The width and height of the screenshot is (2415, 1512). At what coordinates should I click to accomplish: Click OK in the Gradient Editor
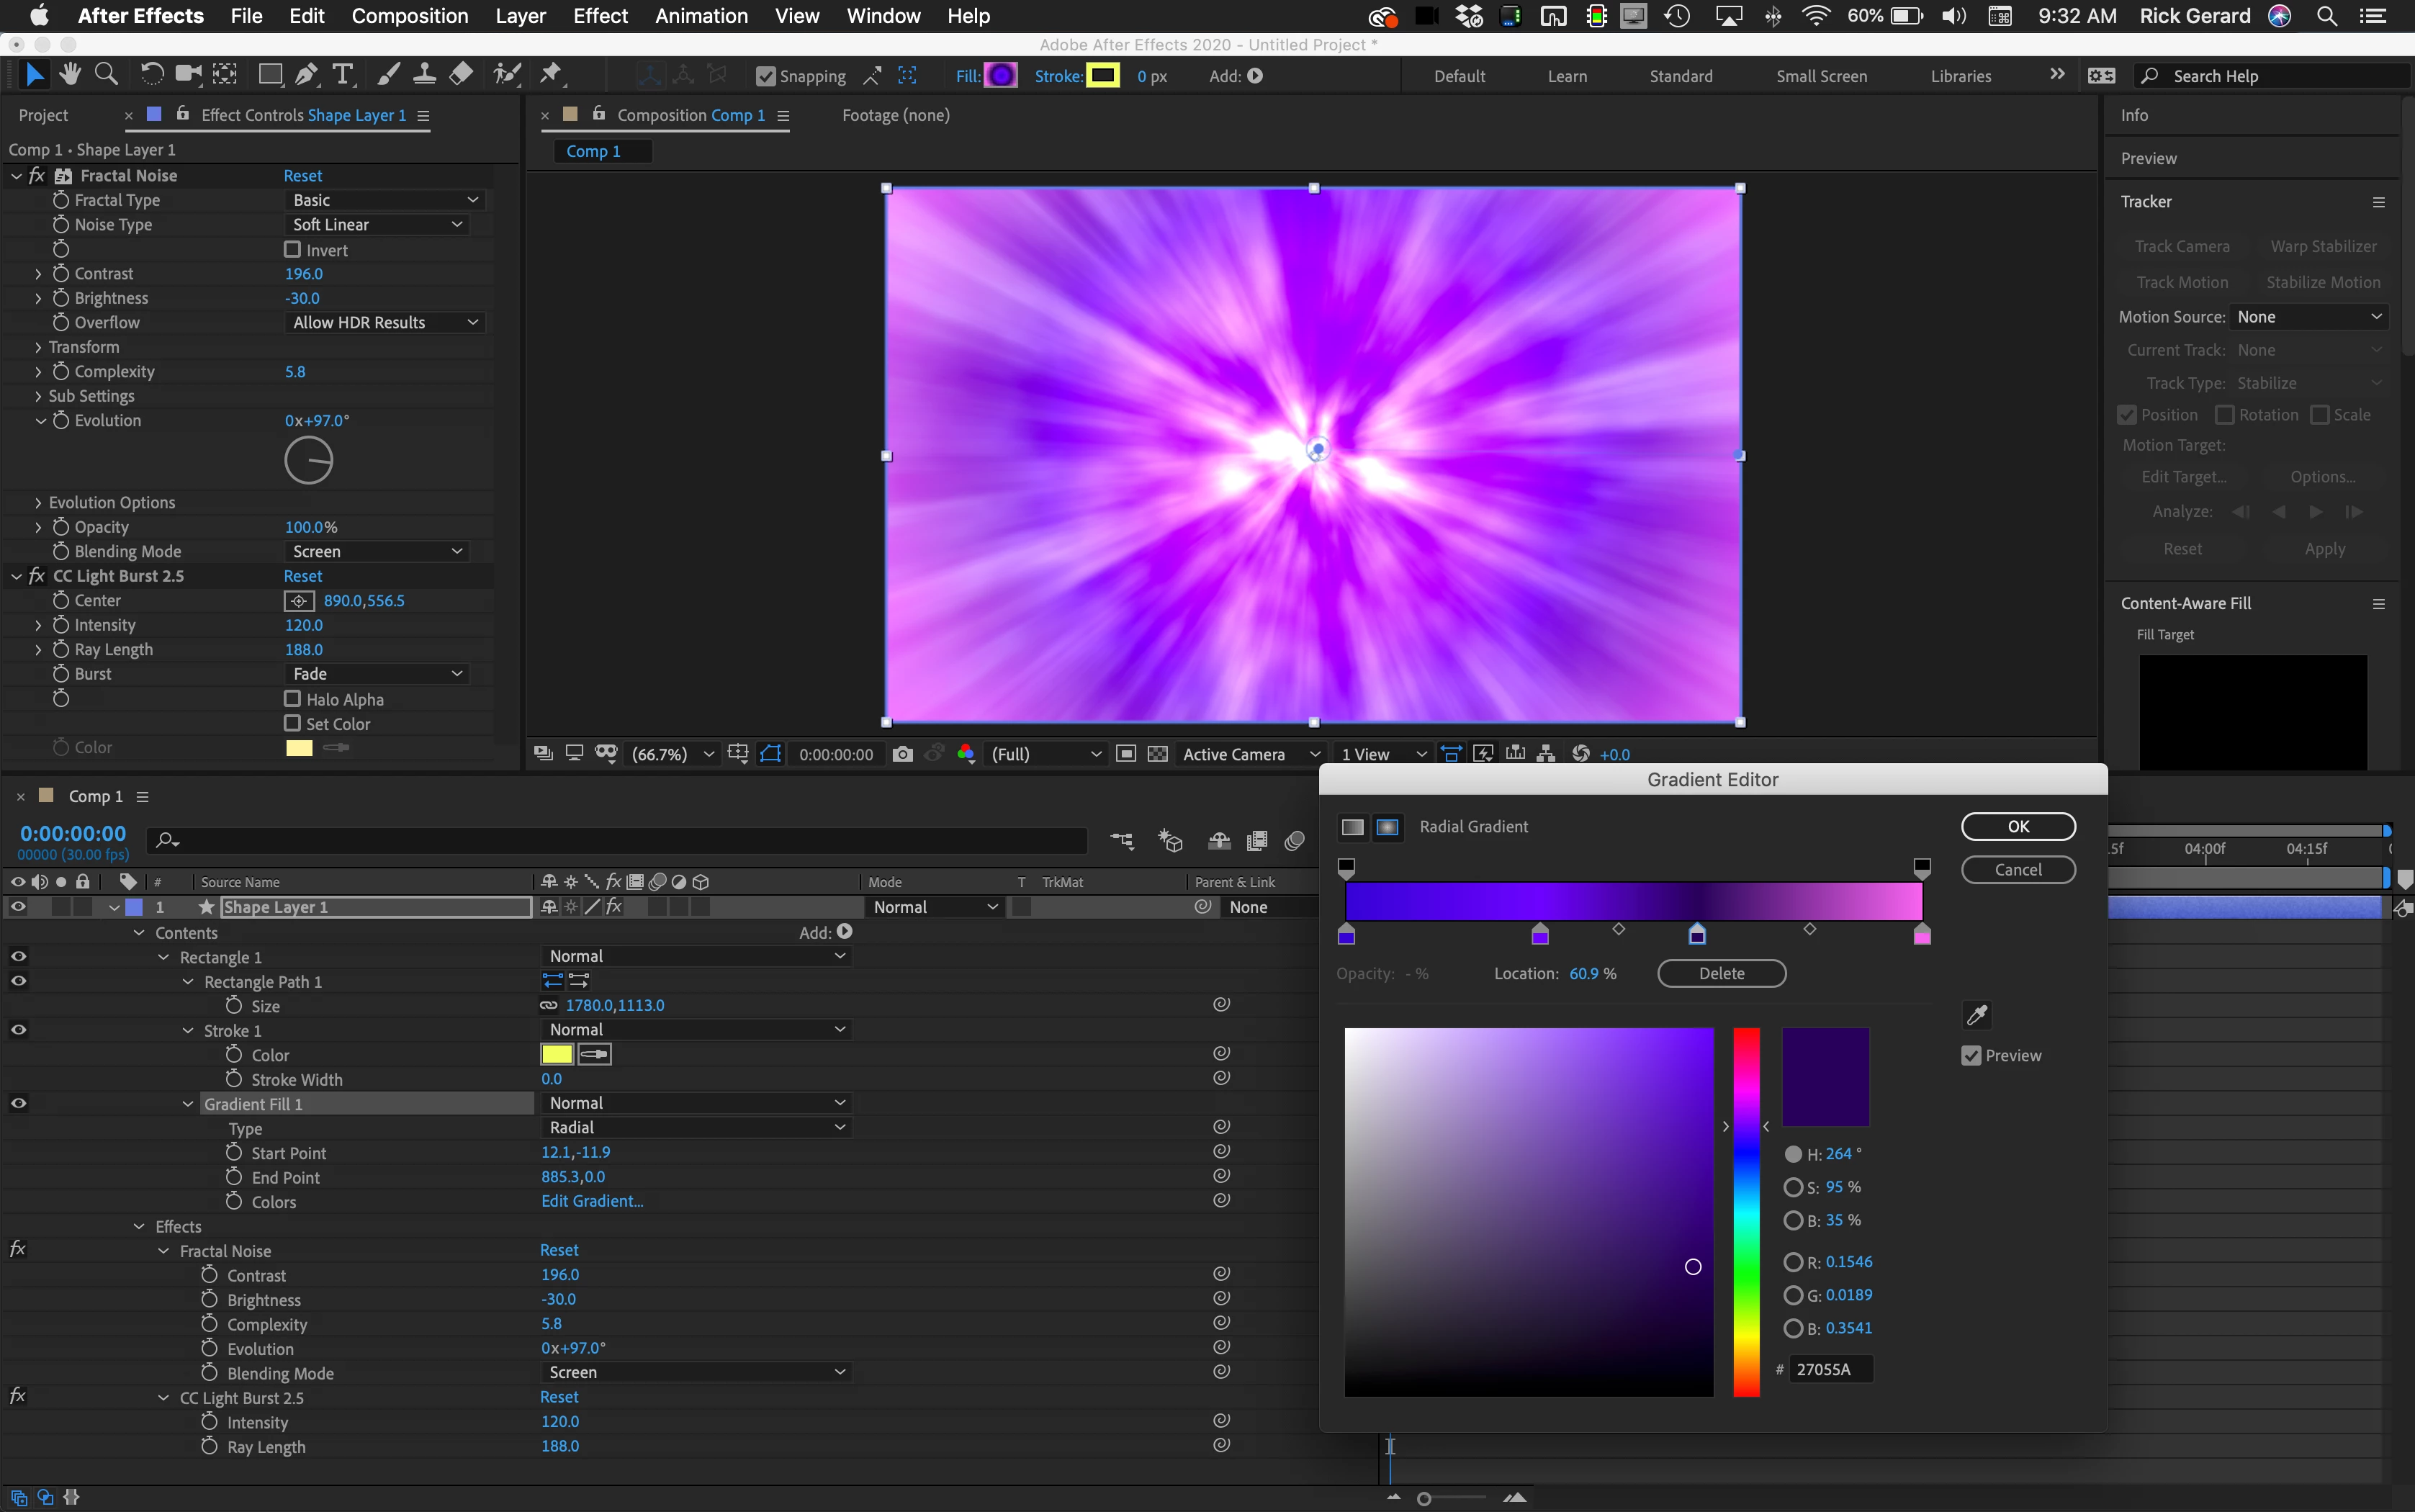pos(2018,827)
